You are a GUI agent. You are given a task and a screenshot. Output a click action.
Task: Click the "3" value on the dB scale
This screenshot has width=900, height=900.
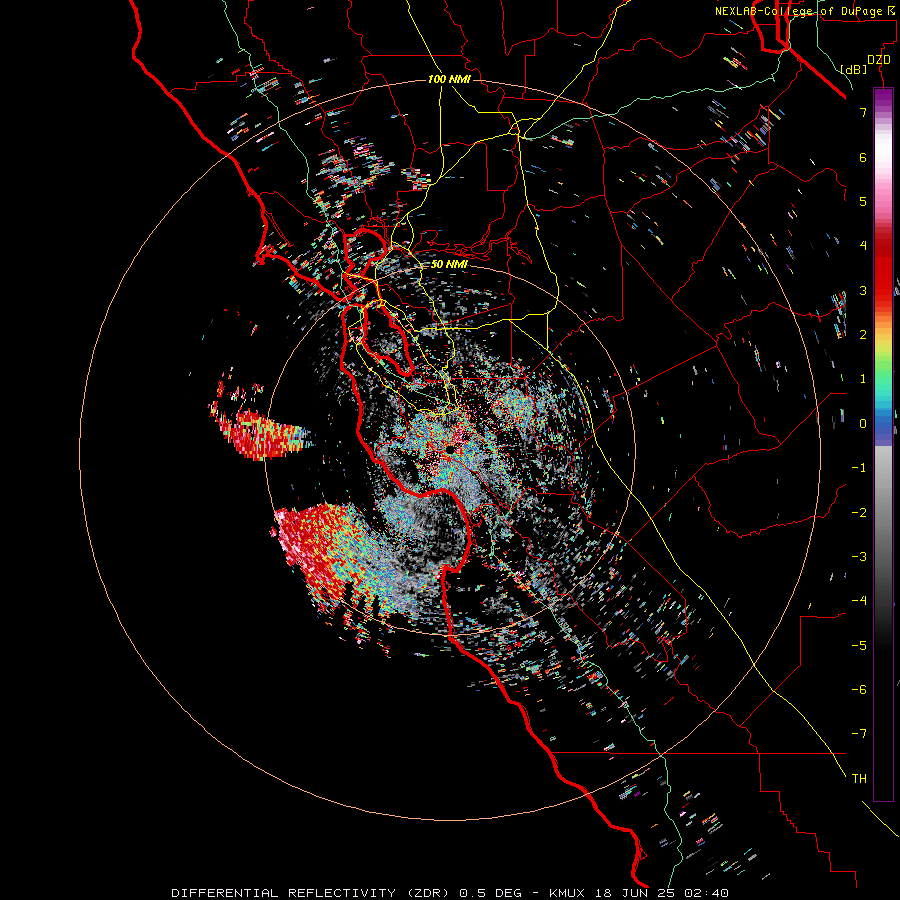pyautogui.click(x=863, y=290)
